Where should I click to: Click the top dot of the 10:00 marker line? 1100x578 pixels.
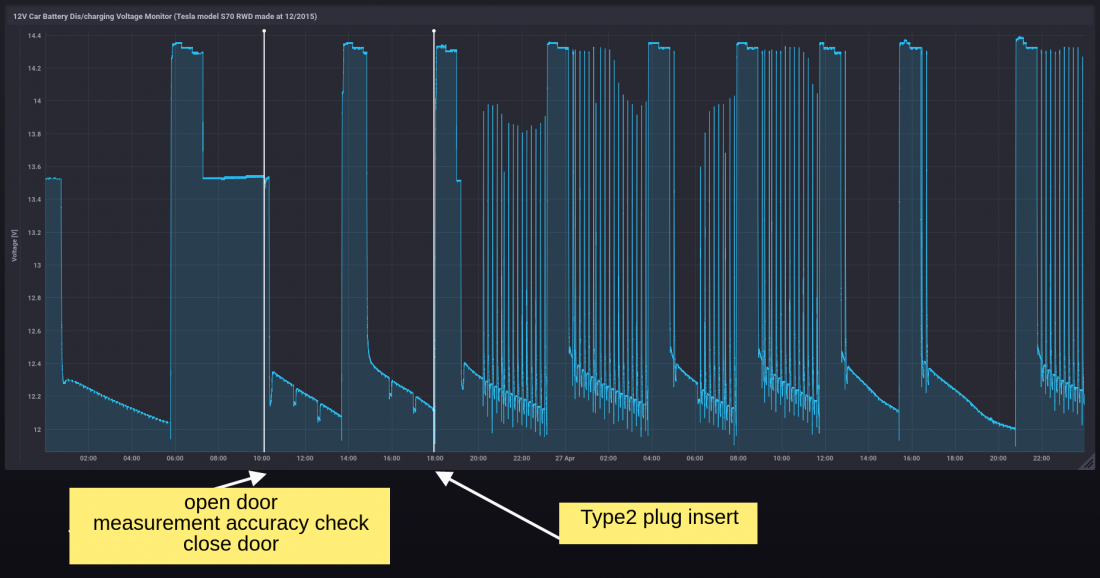(x=264, y=31)
